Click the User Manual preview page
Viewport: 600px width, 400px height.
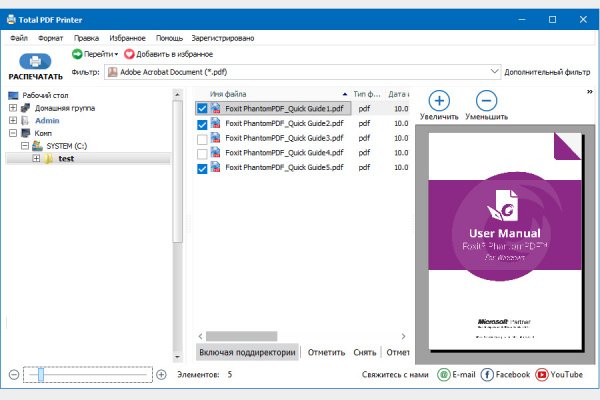505,241
